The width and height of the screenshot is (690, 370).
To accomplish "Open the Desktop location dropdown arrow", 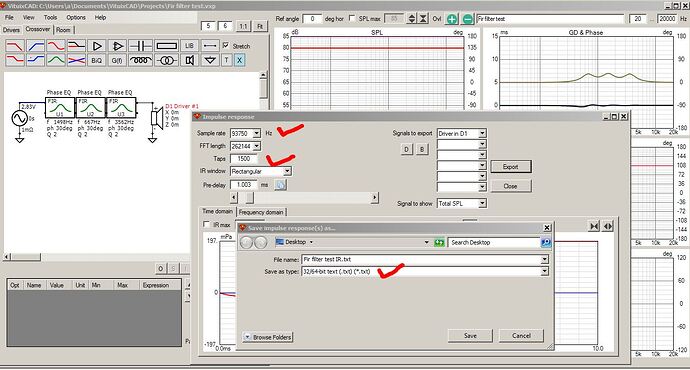I will 311,242.
